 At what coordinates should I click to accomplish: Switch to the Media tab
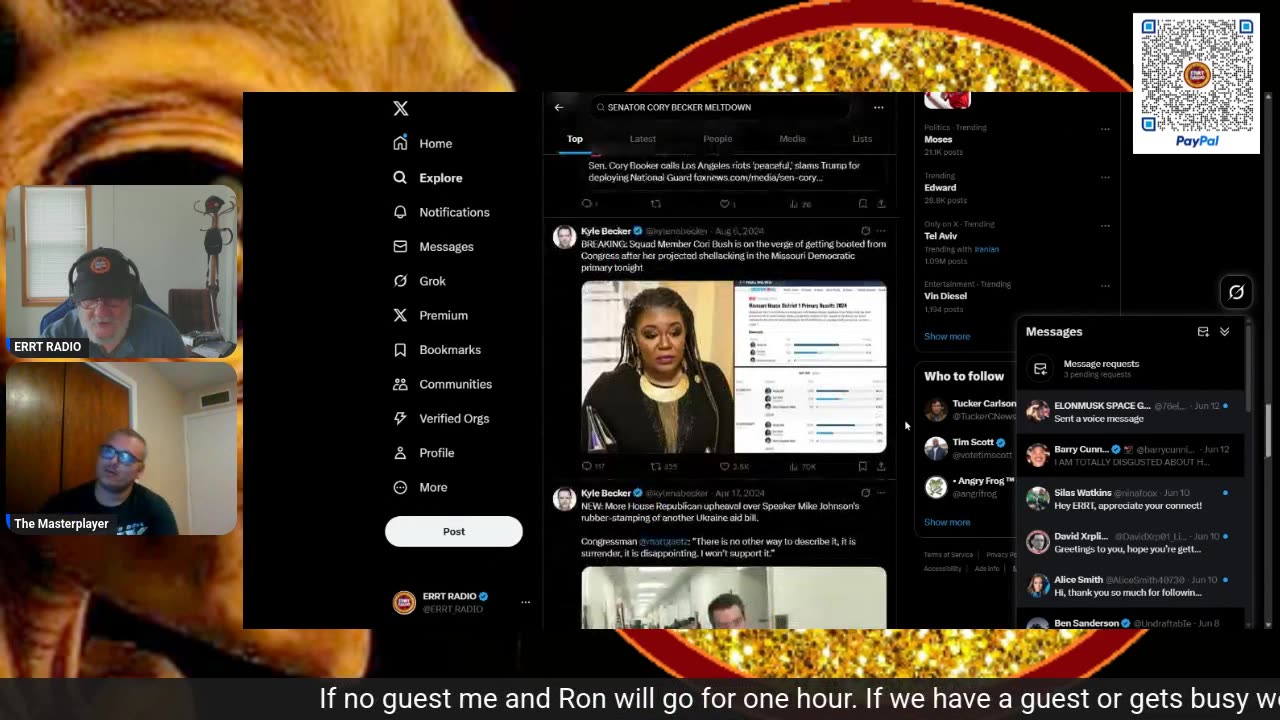pos(792,139)
